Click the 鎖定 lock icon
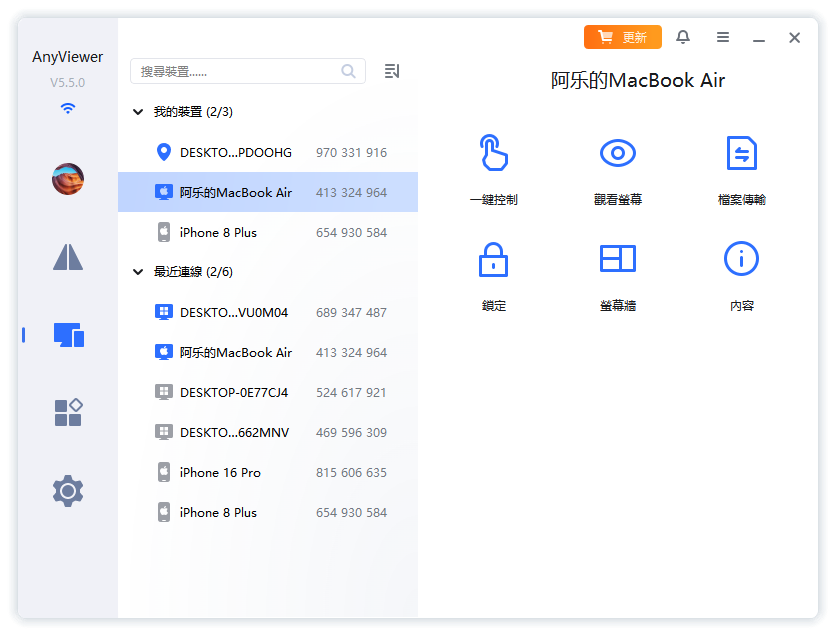836x636 pixels. point(493,259)
